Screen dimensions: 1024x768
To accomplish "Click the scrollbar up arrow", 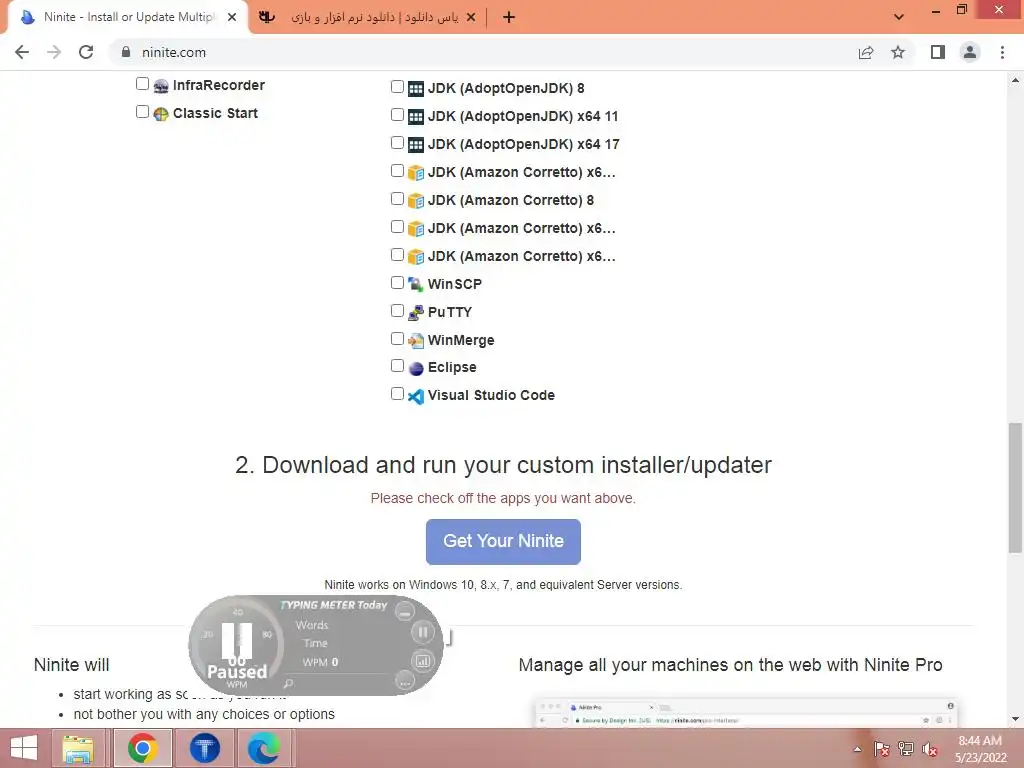I will 1015,80.
